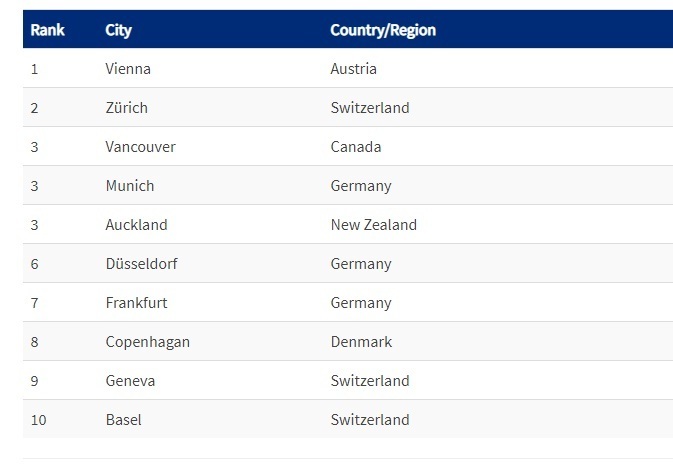Select the Canada country cell
Image resolution: width=673 pixels, height=466 pixels.
click(356, 147)
